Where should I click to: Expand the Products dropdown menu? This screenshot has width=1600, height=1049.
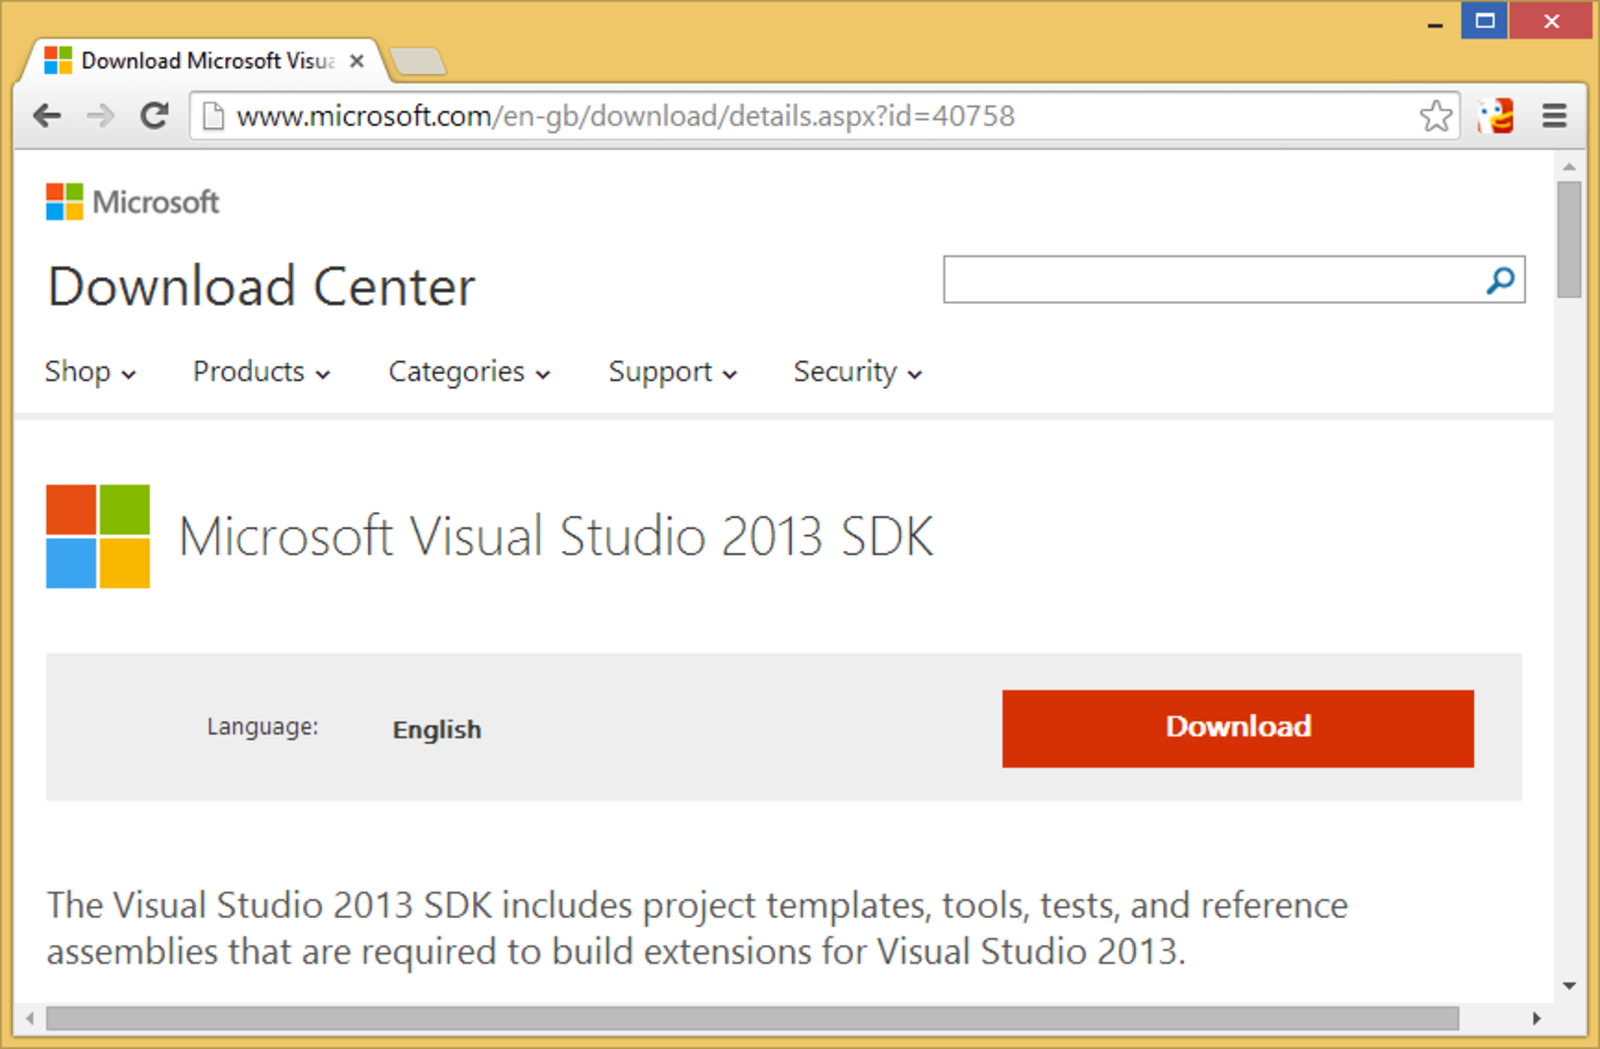tap(261, 372)
